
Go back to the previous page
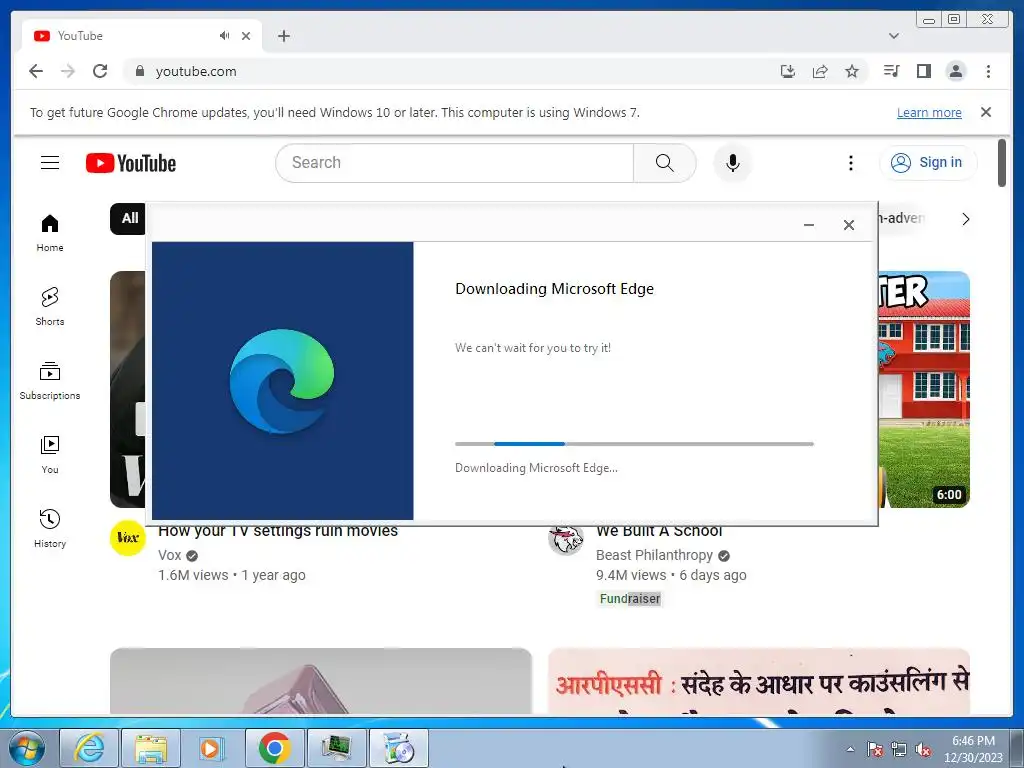(x=36, y=71)
